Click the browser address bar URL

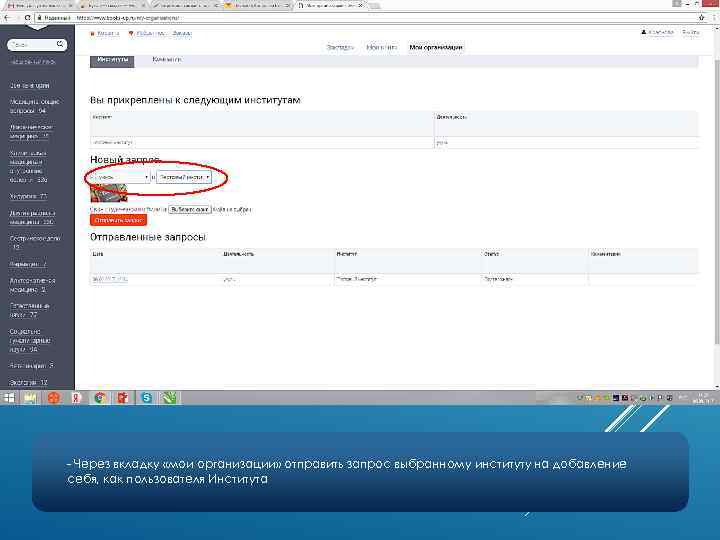click(129, 17)
